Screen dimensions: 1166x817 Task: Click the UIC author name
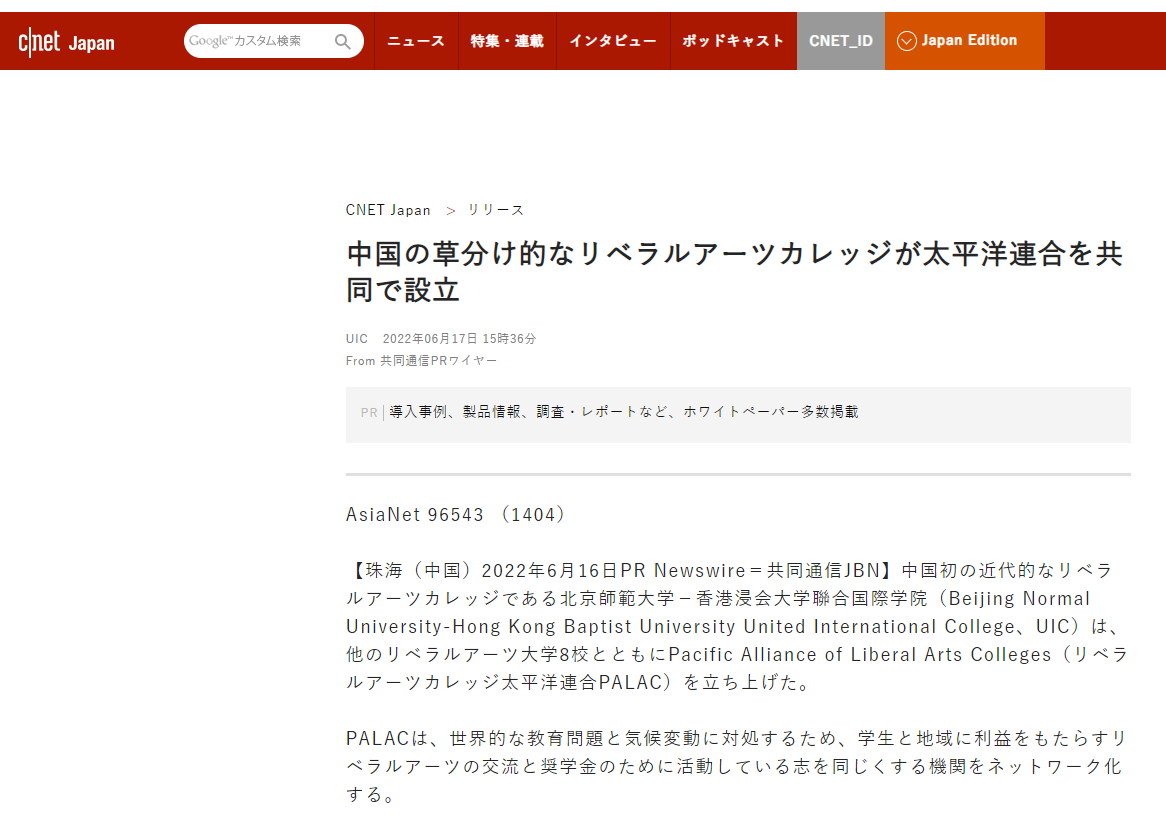coord(357,339)
